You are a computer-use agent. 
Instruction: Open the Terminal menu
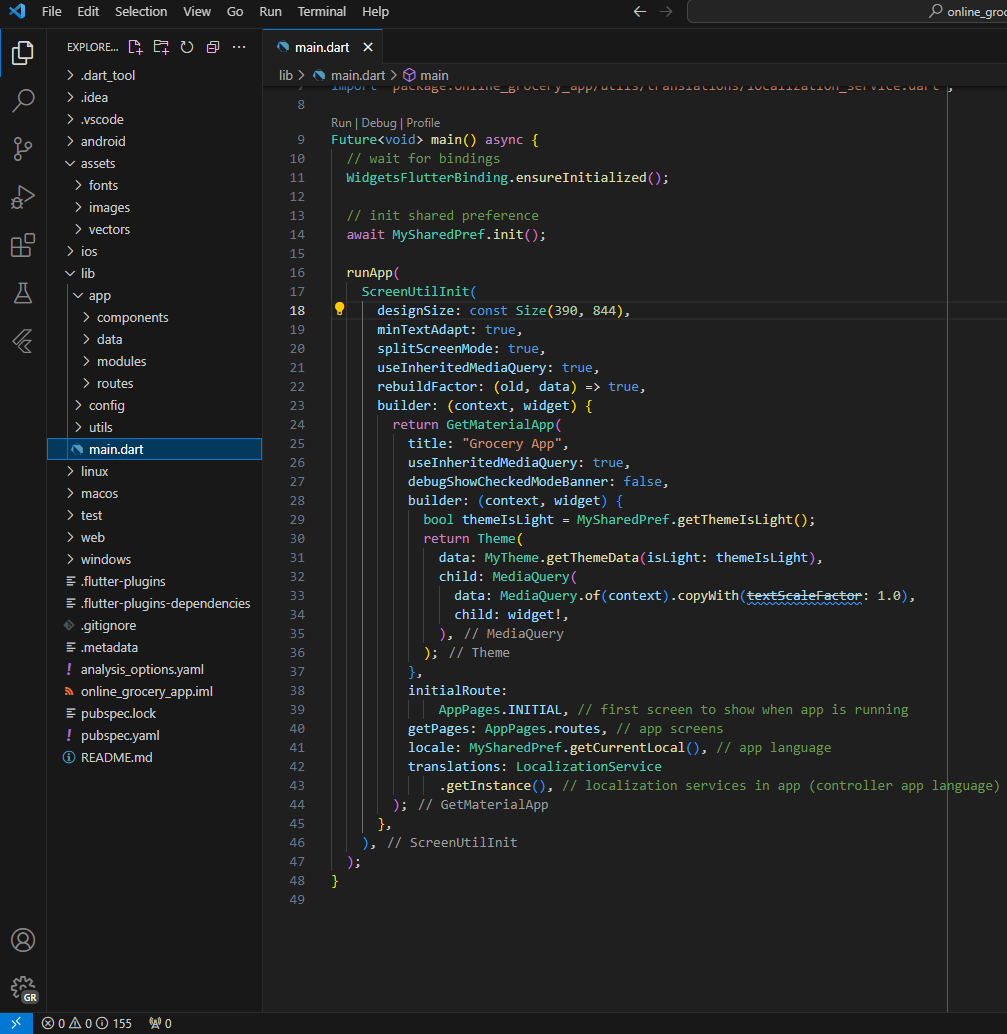click(321, 12)
